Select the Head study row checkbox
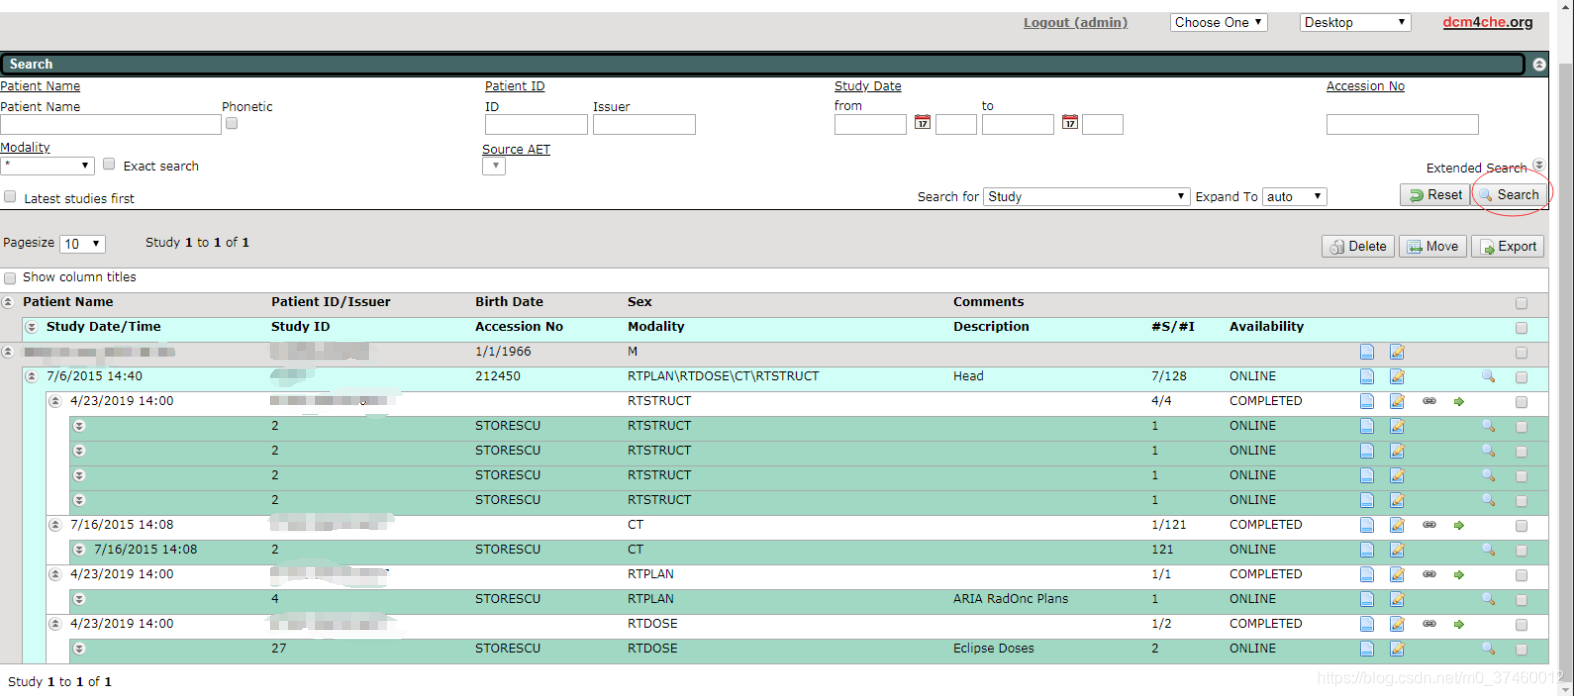This screenshot has height=696, width=1574. (1521, 378)
